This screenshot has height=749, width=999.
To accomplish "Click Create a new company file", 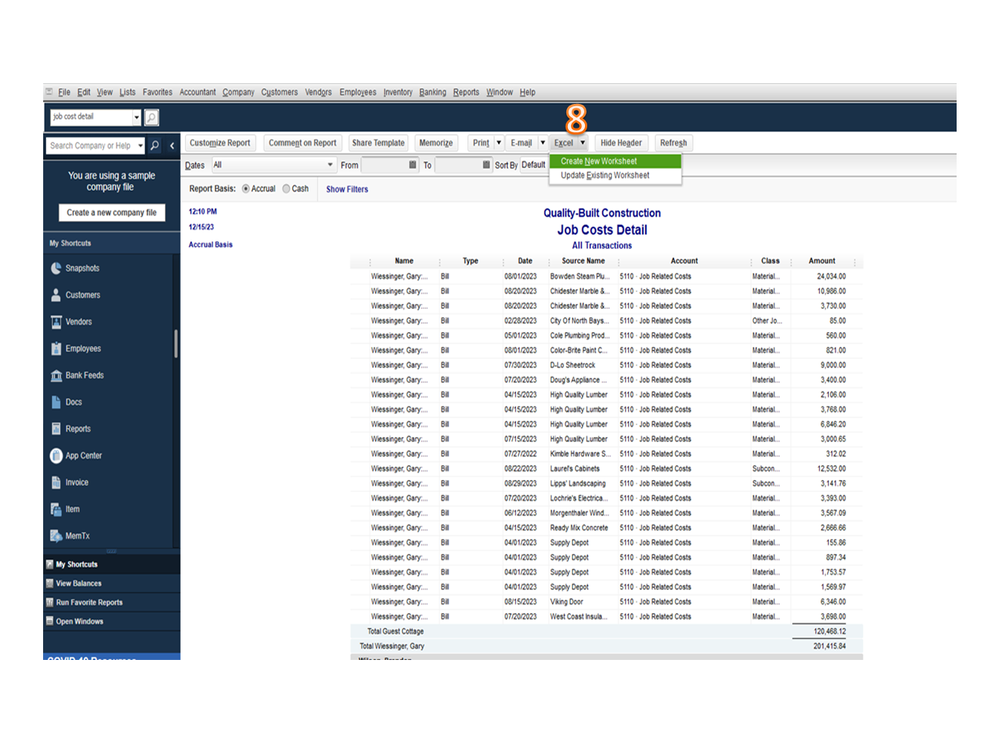I will pyautogui.click(x=111, y=213).
